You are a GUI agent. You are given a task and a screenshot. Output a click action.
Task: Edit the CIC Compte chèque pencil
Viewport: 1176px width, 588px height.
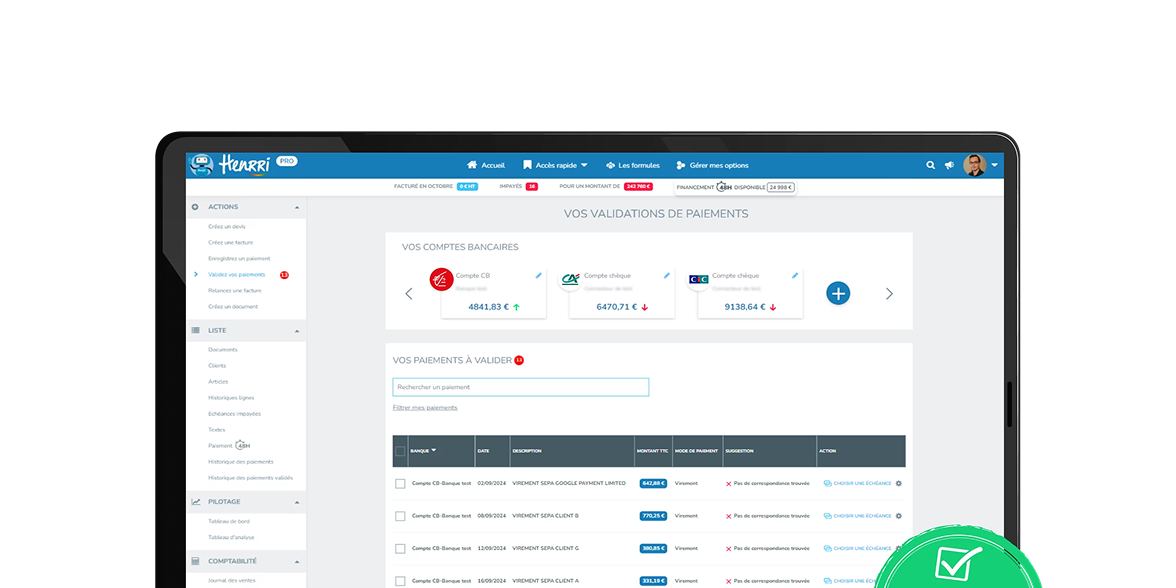pyautogui.click(x=795, y=275)
